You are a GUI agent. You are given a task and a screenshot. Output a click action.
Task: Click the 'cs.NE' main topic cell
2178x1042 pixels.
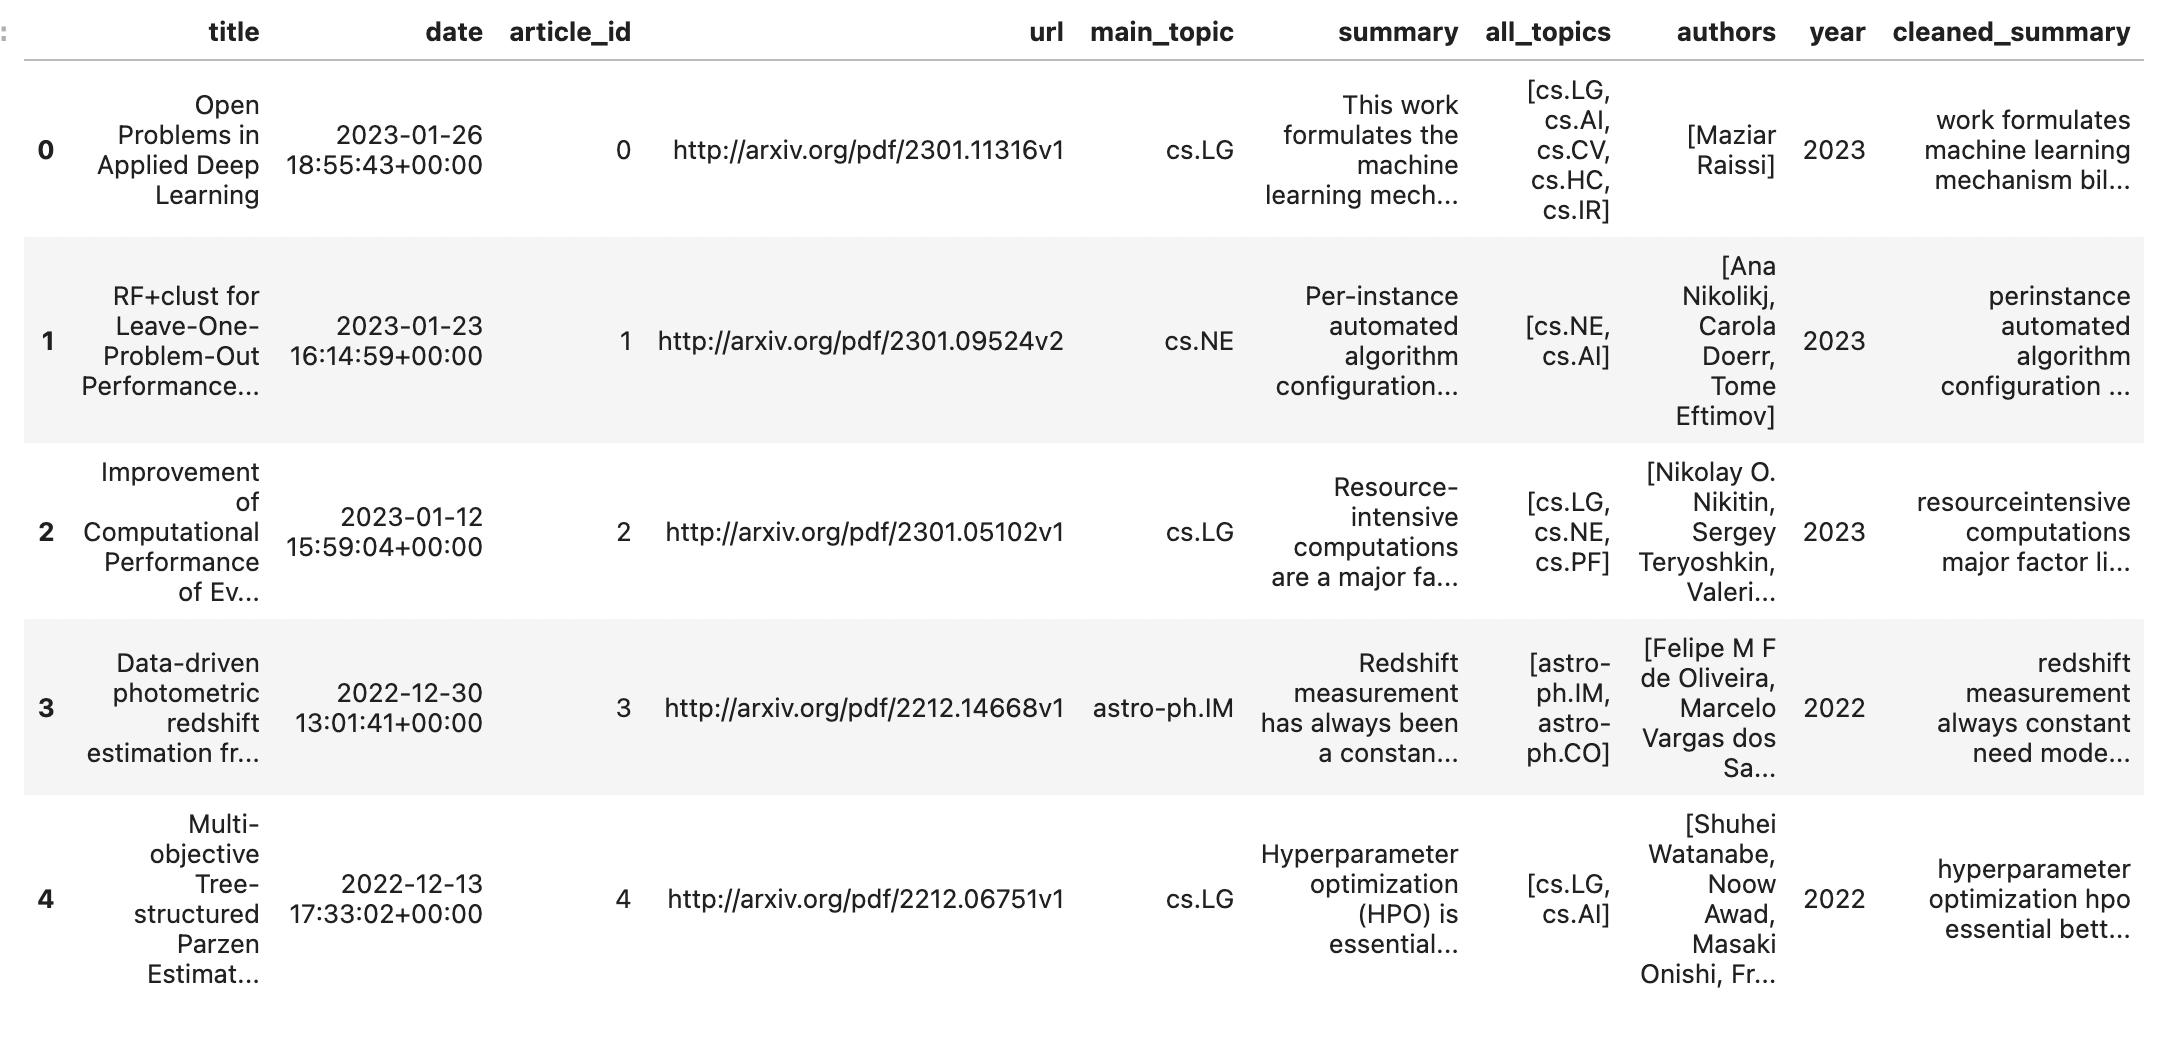coord(1198,341)
